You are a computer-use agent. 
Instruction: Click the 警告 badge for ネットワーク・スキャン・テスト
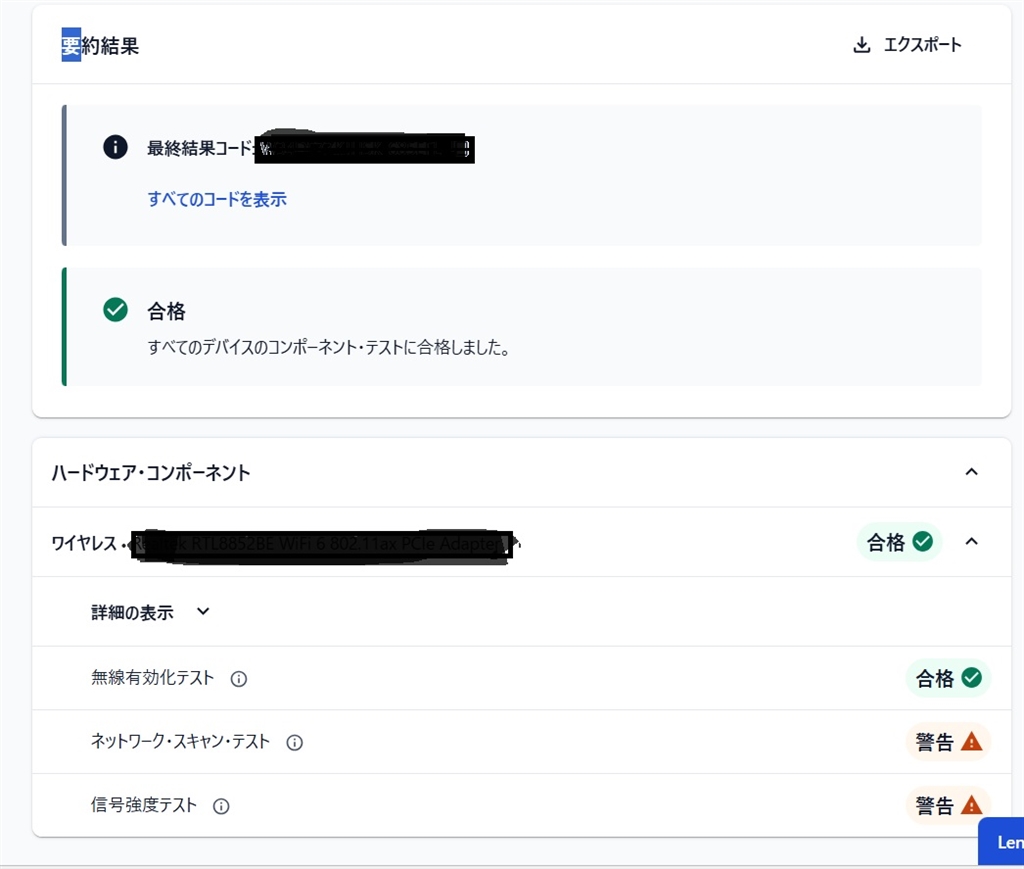(947, 742)
